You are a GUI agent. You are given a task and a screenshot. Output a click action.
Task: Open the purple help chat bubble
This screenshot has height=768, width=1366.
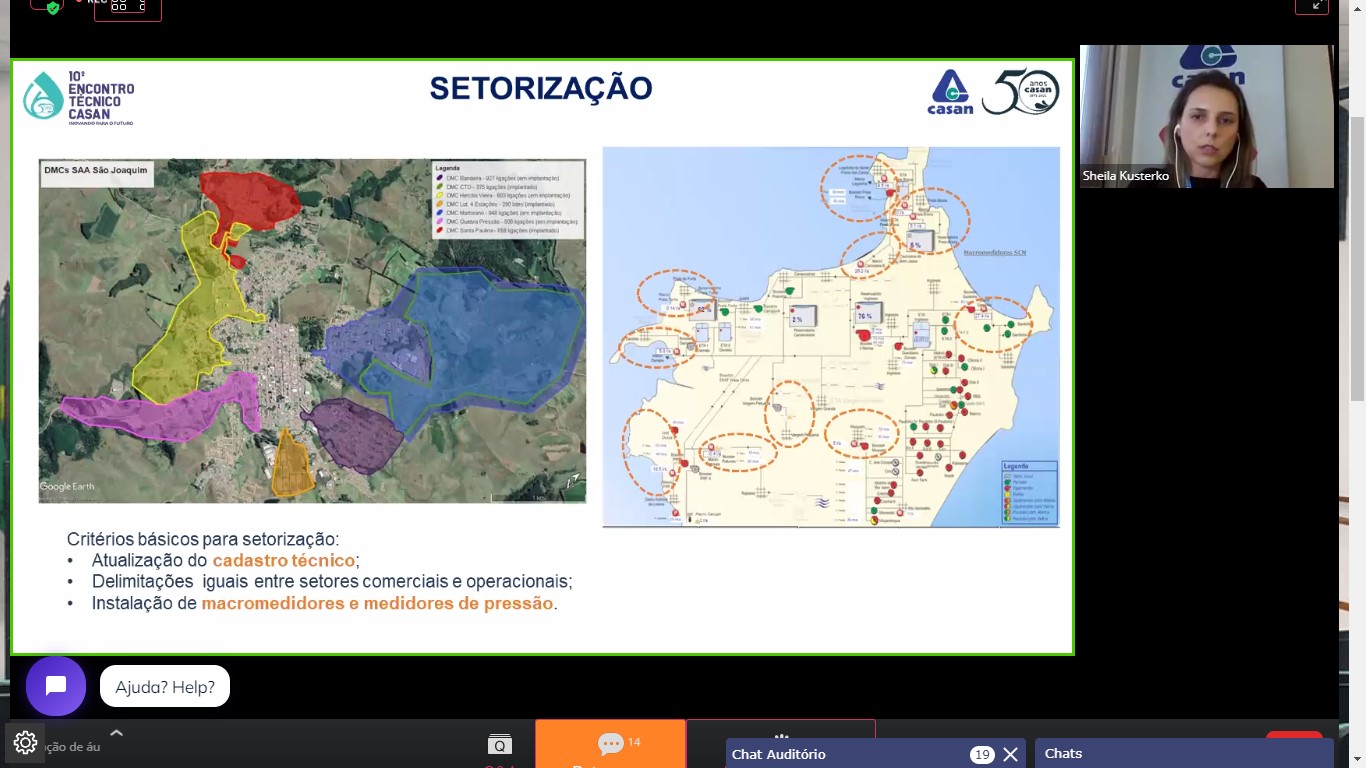point(56,686)
